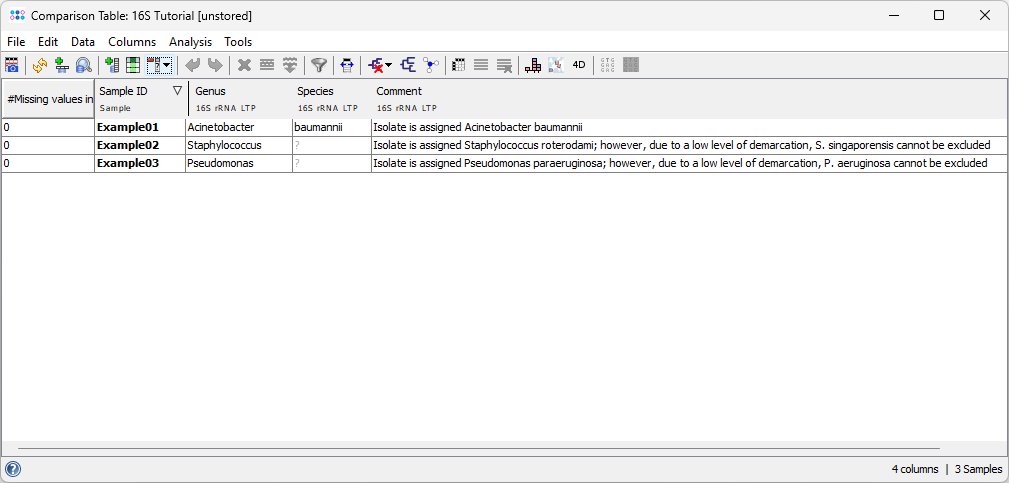Image resolution: width=1009 pixels, height=483 pixels.
Task: Click the save snapshot icon in toolbar
Action: 12,65
